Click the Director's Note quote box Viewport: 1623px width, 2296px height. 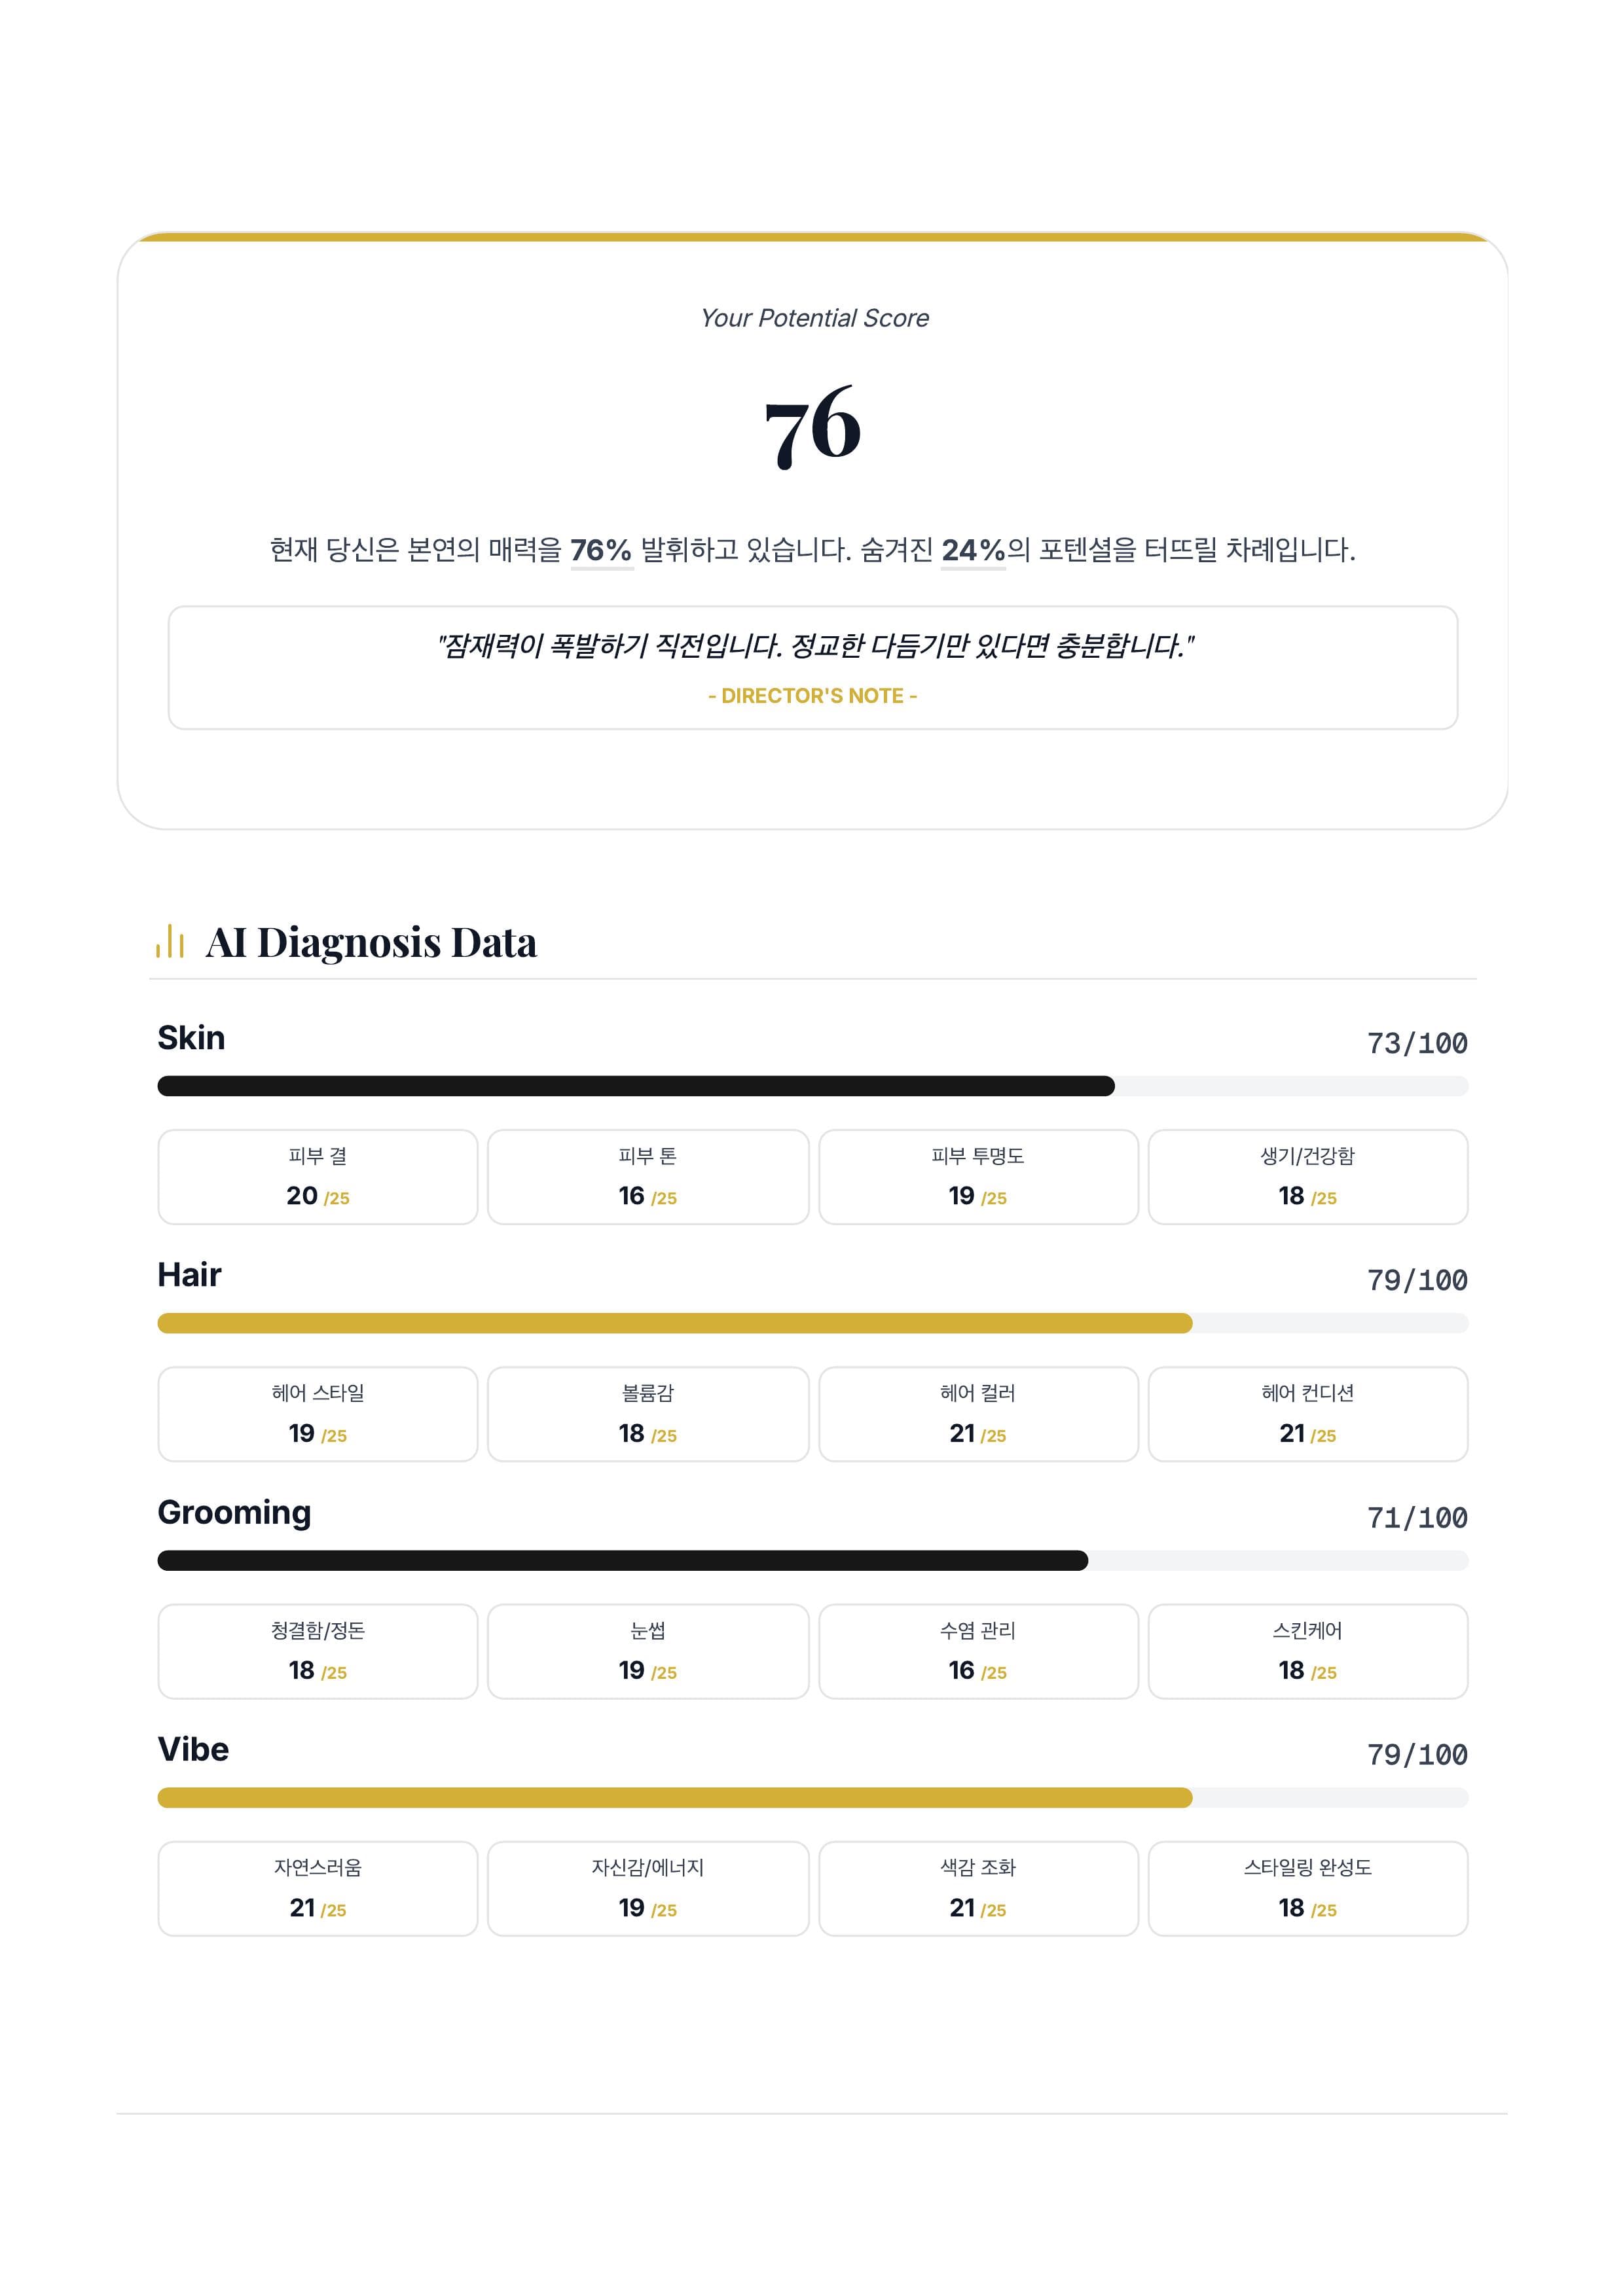point(812,667)
